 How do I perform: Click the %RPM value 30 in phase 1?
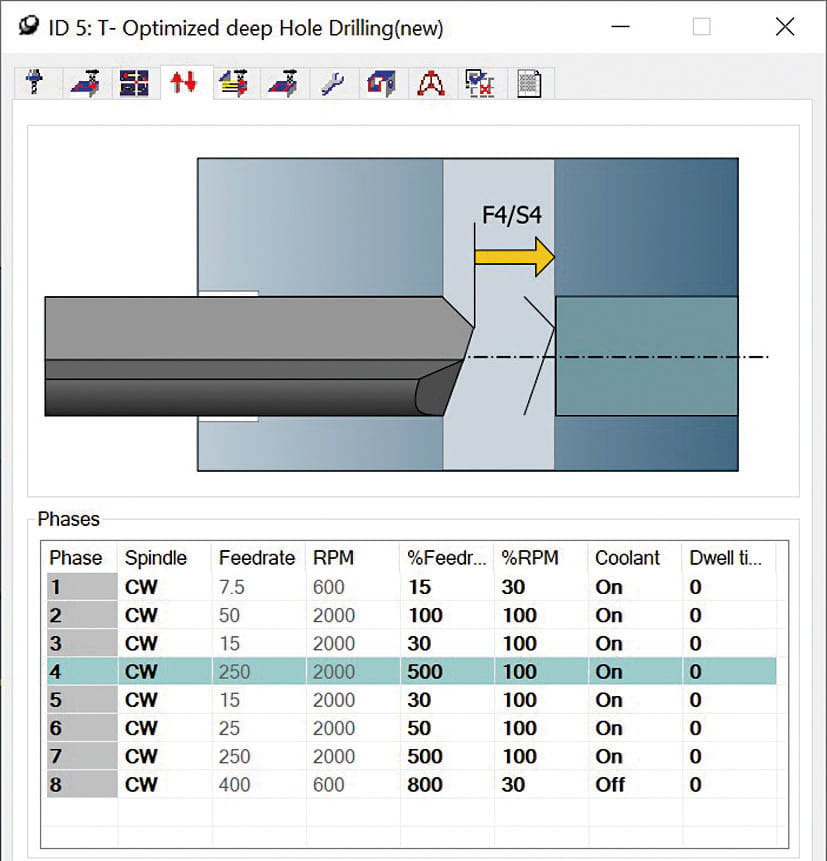(513, 587)
